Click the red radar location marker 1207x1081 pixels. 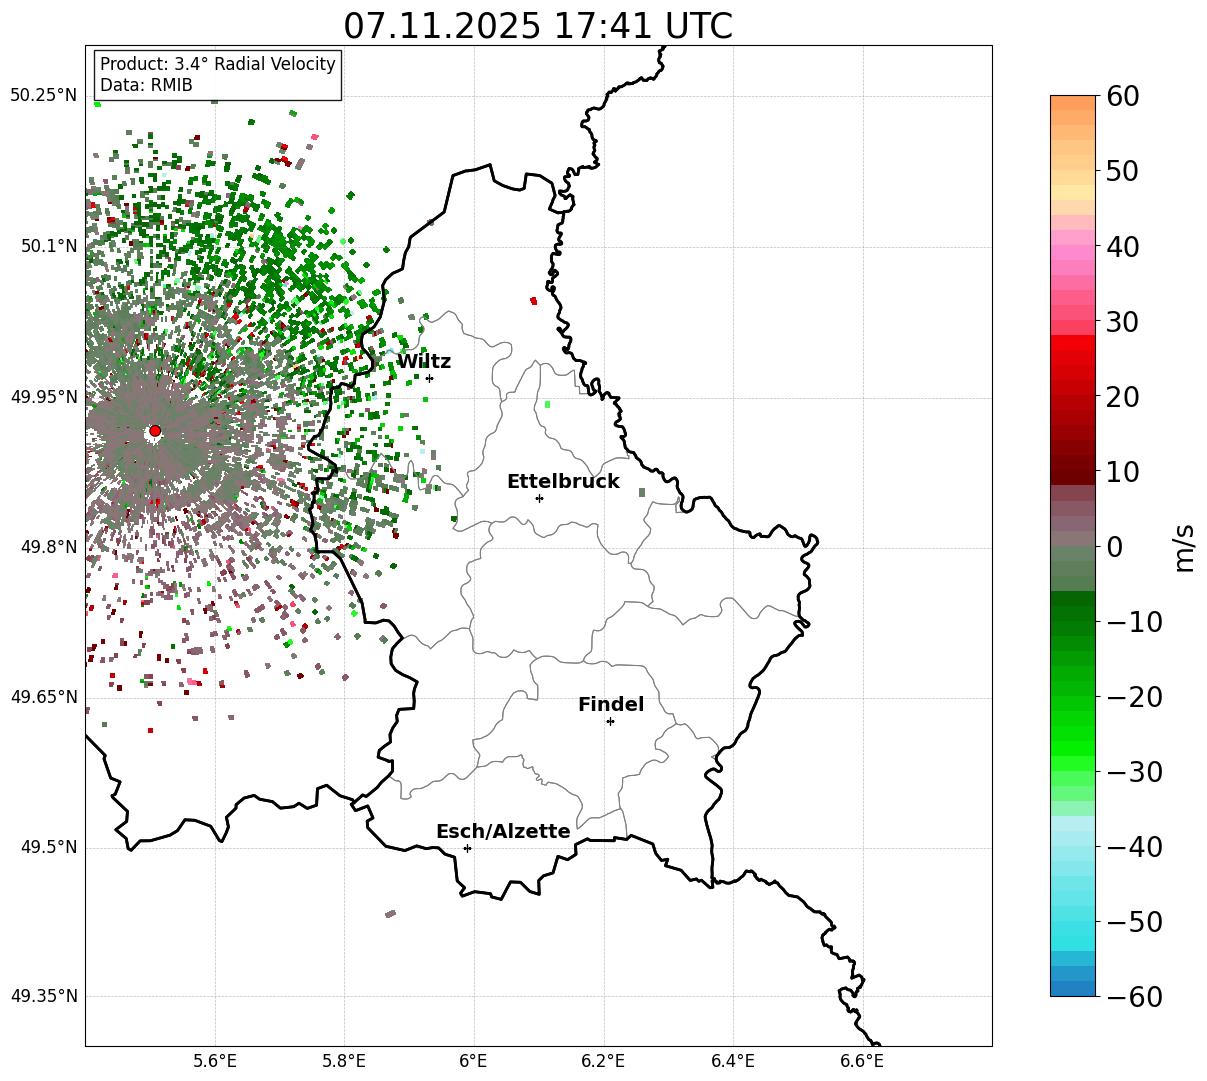155,431
